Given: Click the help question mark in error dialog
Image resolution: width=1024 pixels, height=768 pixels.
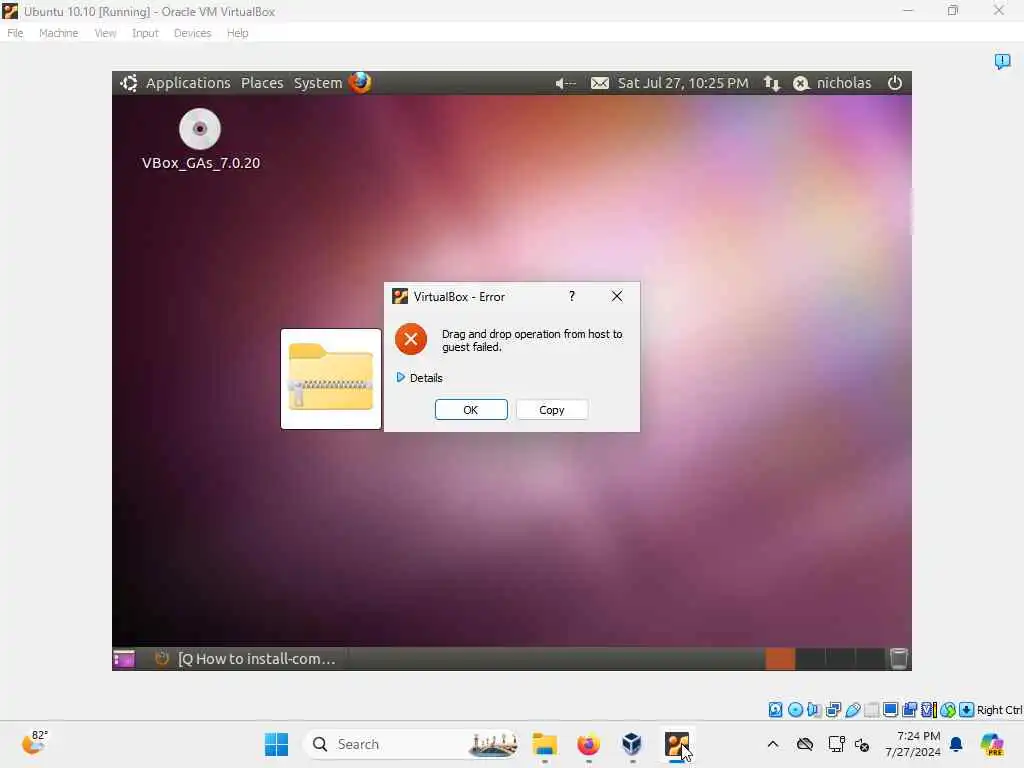Looking at the screenshot, I should tap(572, 296).
